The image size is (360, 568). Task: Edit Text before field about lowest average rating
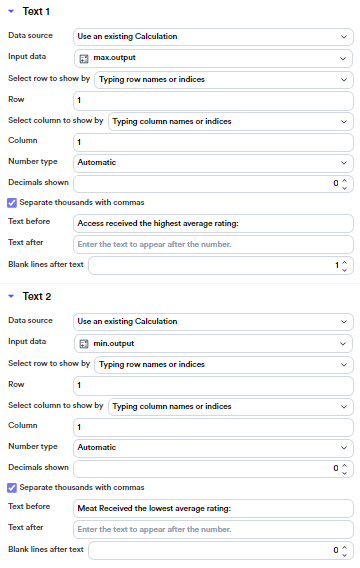tap(213, 509)
